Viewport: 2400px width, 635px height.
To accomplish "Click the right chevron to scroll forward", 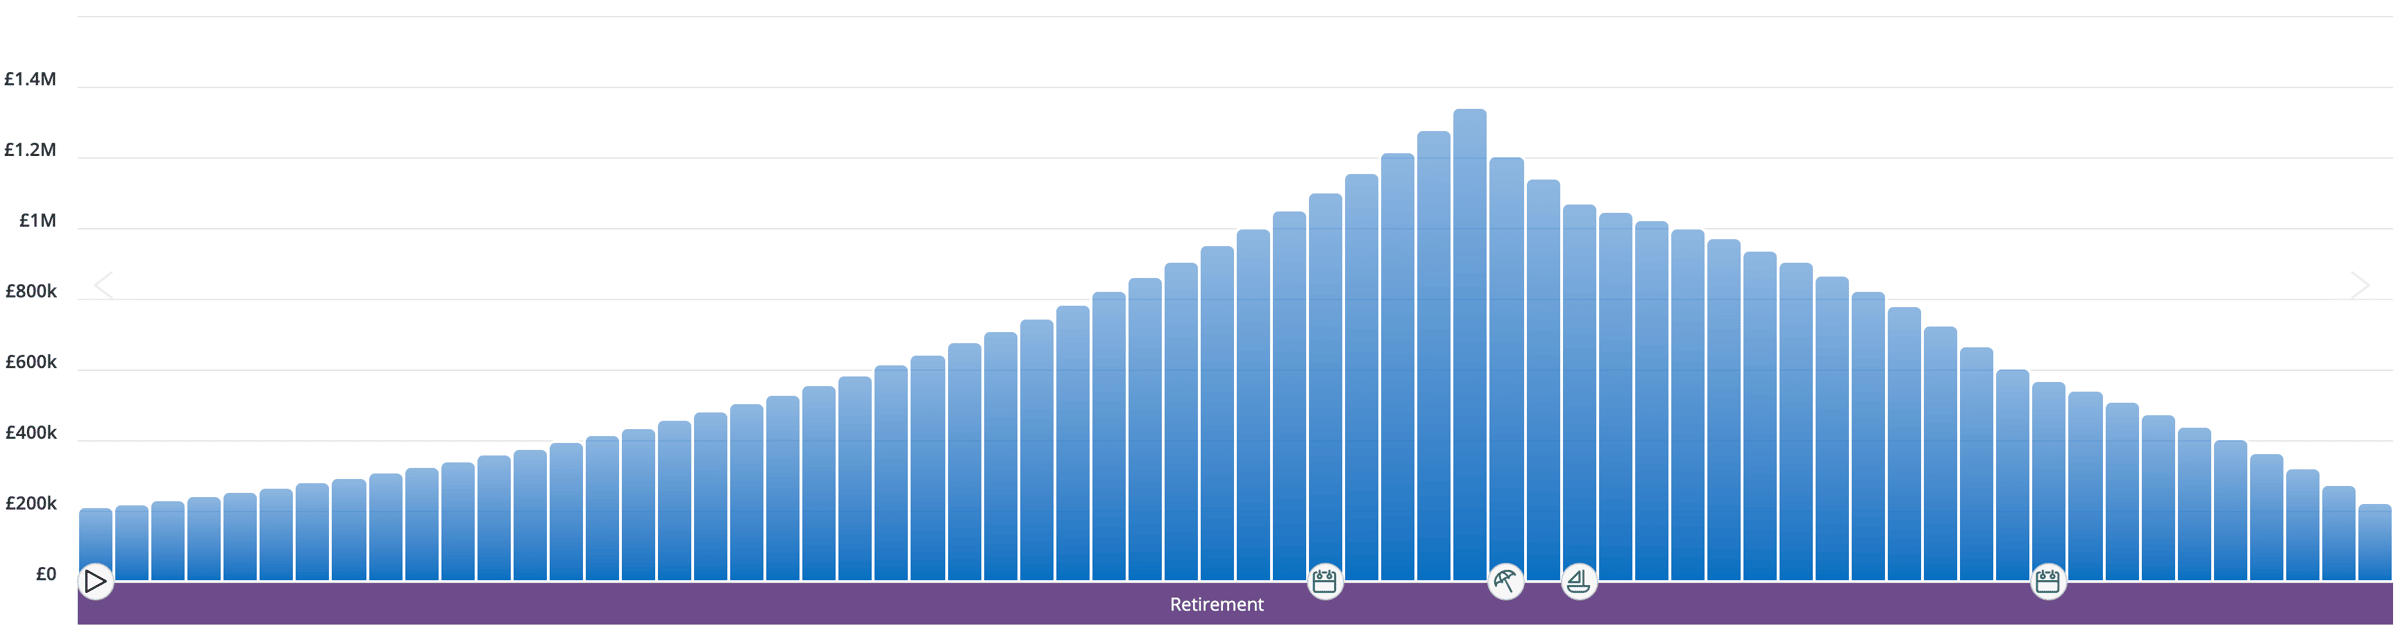I will point(2360,286).
